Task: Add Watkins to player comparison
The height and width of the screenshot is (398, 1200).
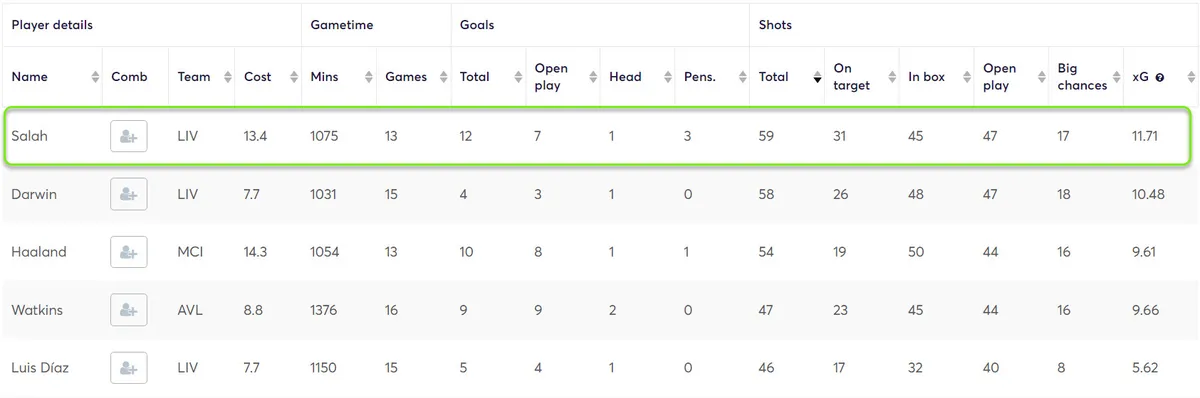Action: pyautogui.click(x=128, y=310)
